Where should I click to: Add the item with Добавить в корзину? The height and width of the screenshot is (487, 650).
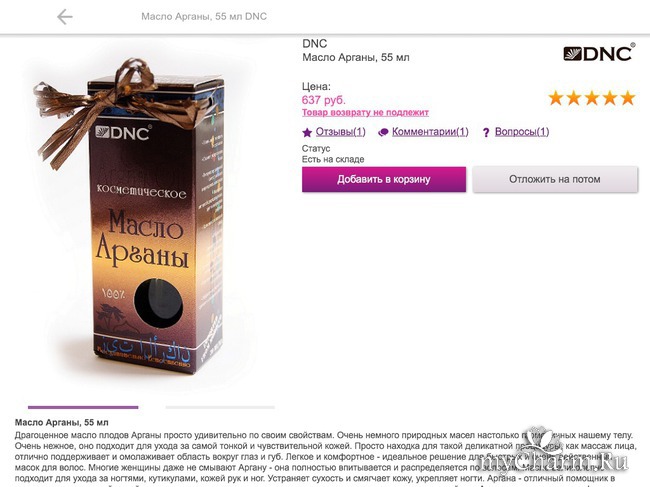click(384, 179)
